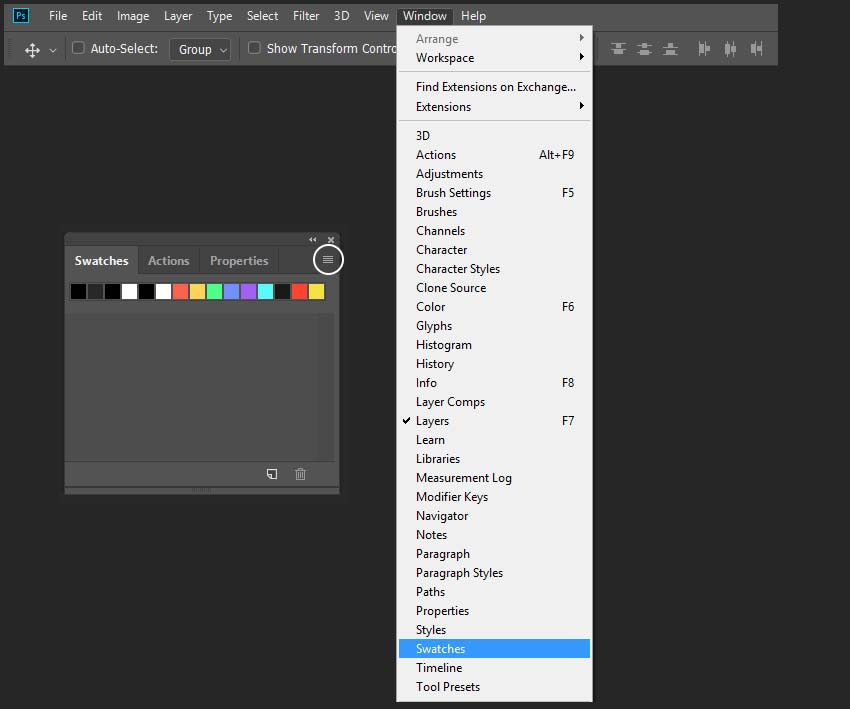Open the Type menu

[219, 16]
